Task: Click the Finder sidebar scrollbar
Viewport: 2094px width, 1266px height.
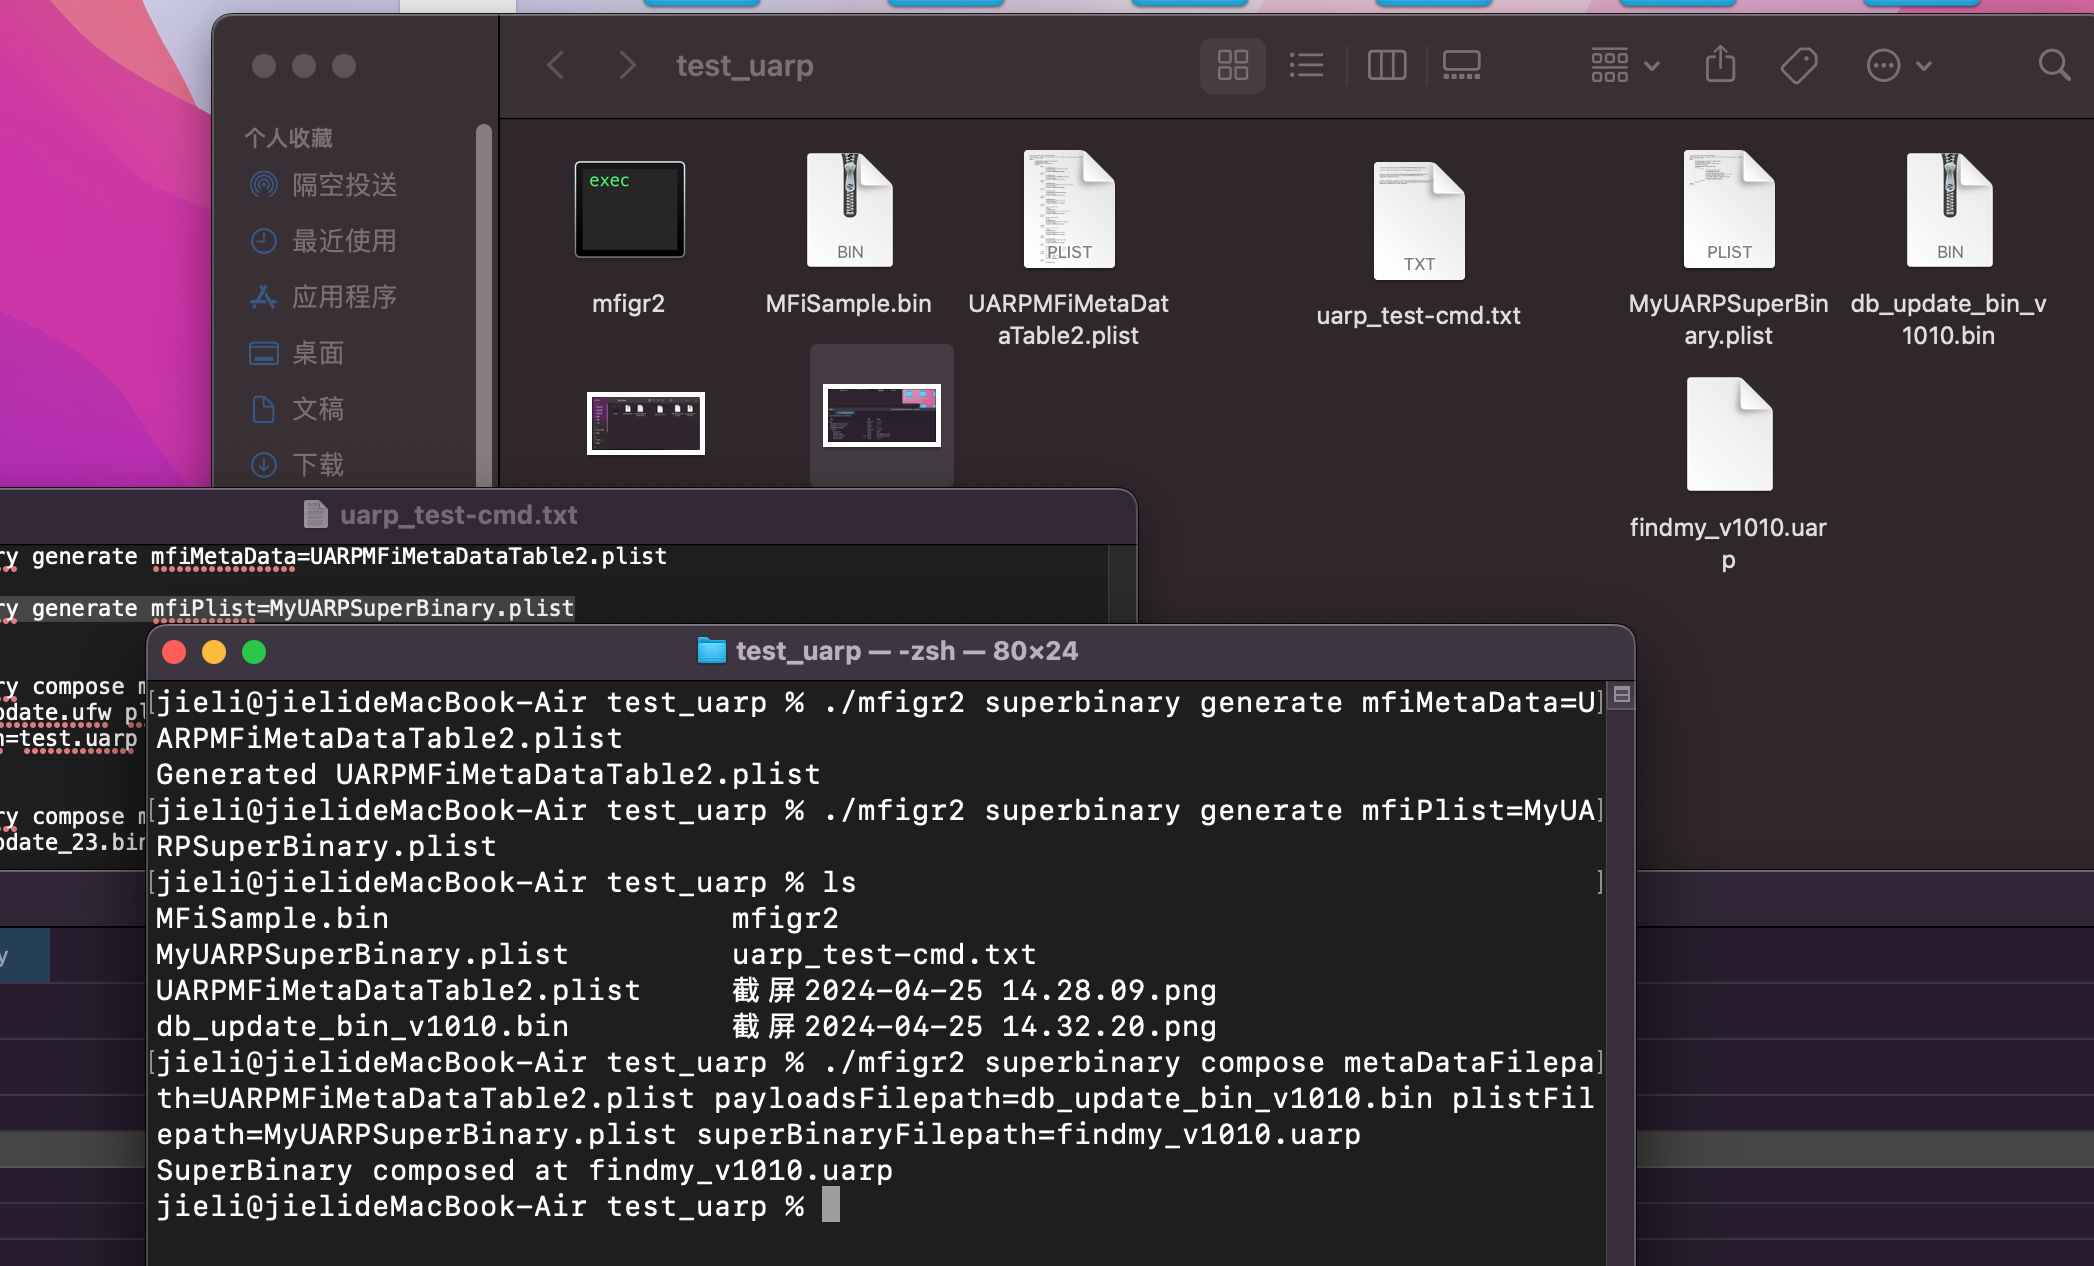Action: (484, 305)
